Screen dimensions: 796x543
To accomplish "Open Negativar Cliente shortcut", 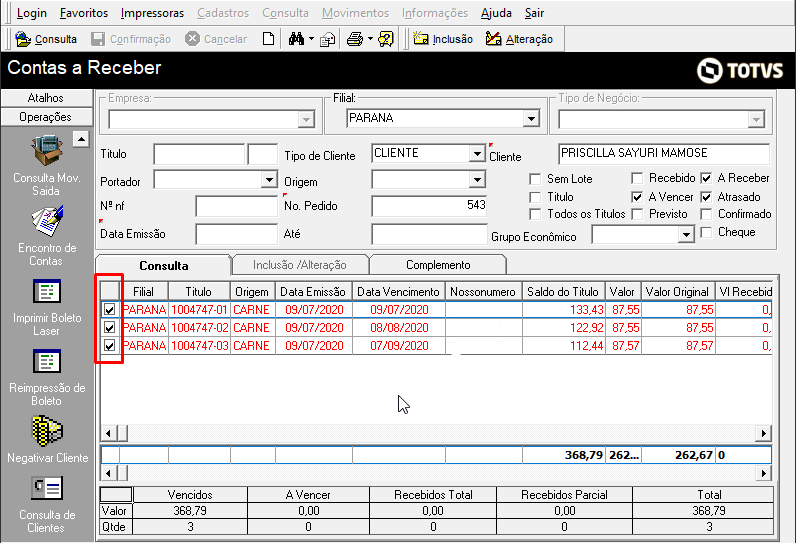I will [47, 439].
